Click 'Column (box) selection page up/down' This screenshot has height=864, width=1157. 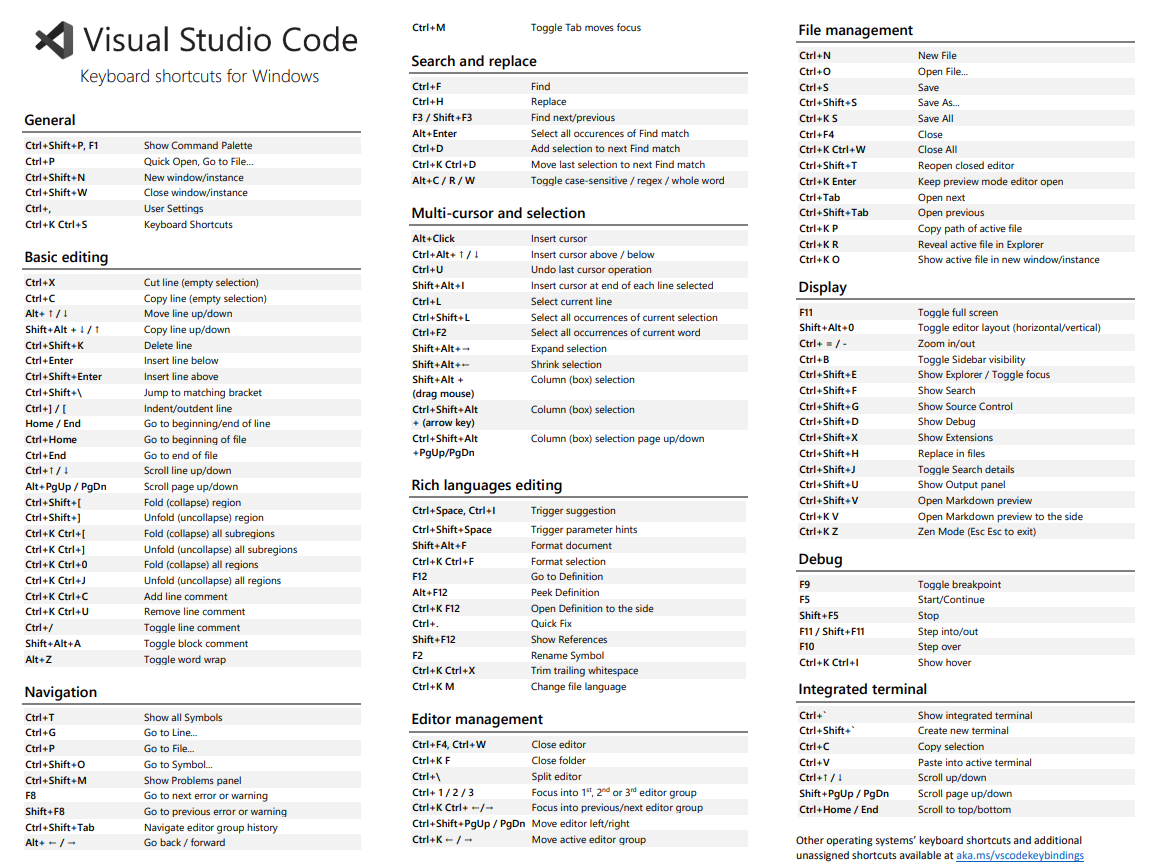(617, 438)
